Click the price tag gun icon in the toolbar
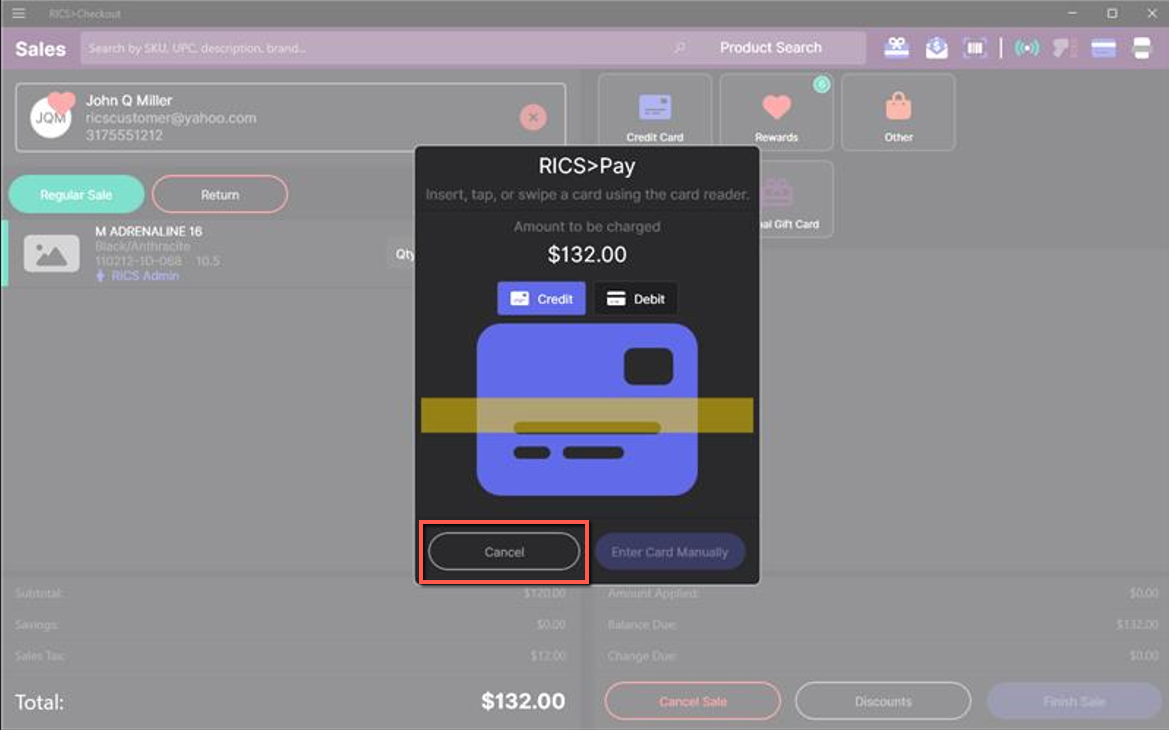 1064,48
